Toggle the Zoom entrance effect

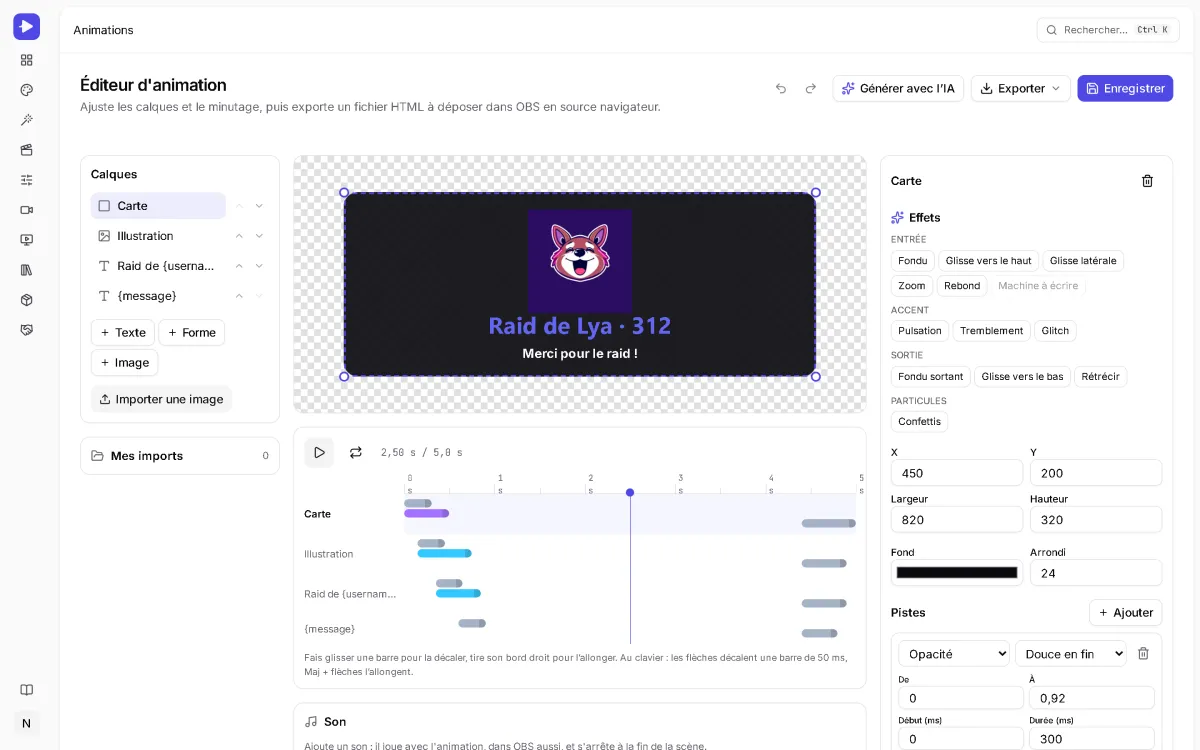(x=911, y=286)
